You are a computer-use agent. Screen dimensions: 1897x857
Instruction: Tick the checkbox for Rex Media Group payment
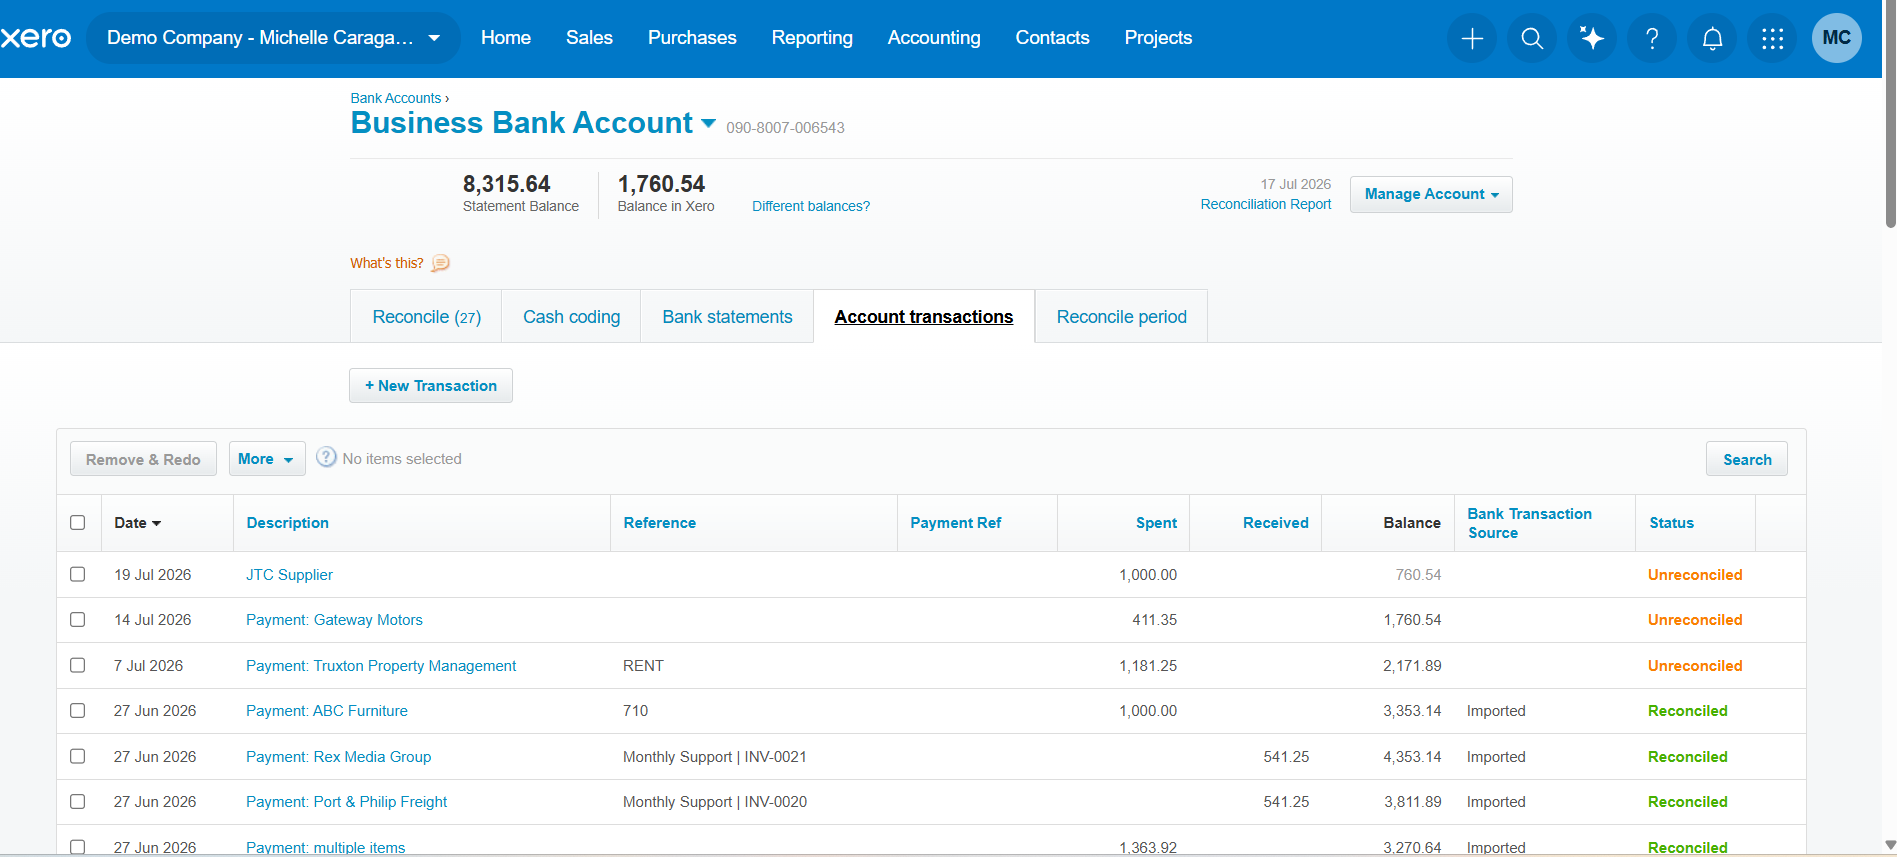78,756
